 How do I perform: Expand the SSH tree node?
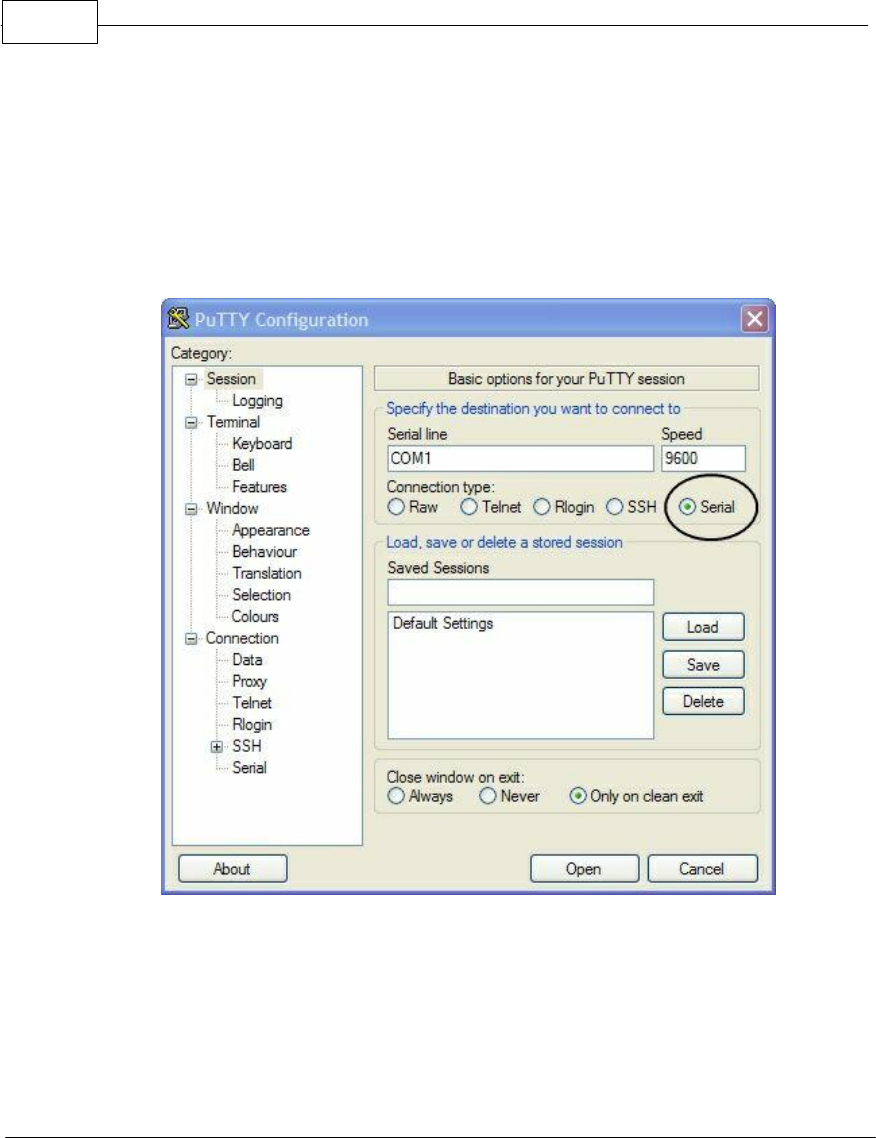tap(216, 747)
